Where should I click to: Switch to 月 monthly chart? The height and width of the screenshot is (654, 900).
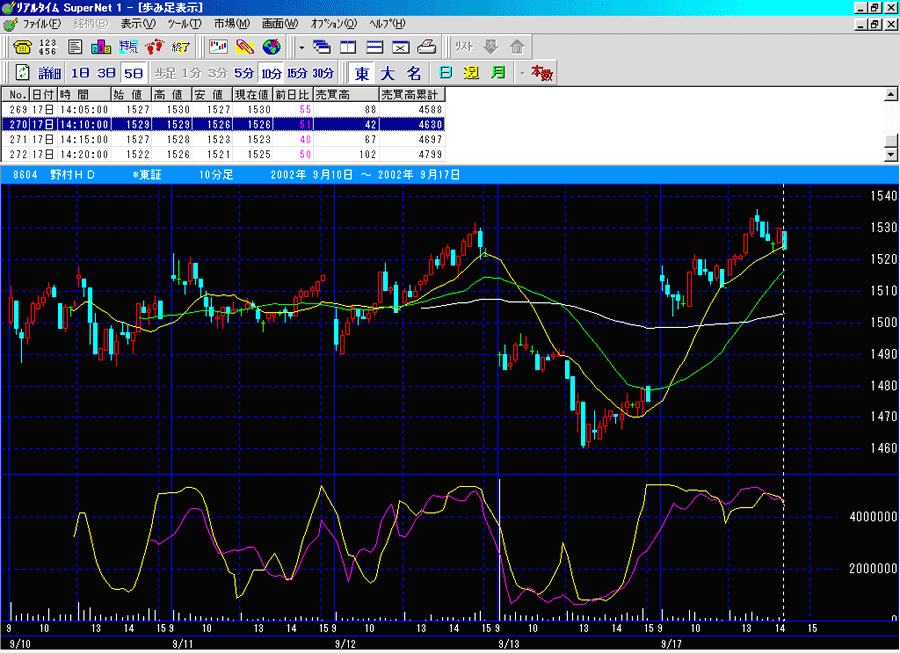point(498,73)
